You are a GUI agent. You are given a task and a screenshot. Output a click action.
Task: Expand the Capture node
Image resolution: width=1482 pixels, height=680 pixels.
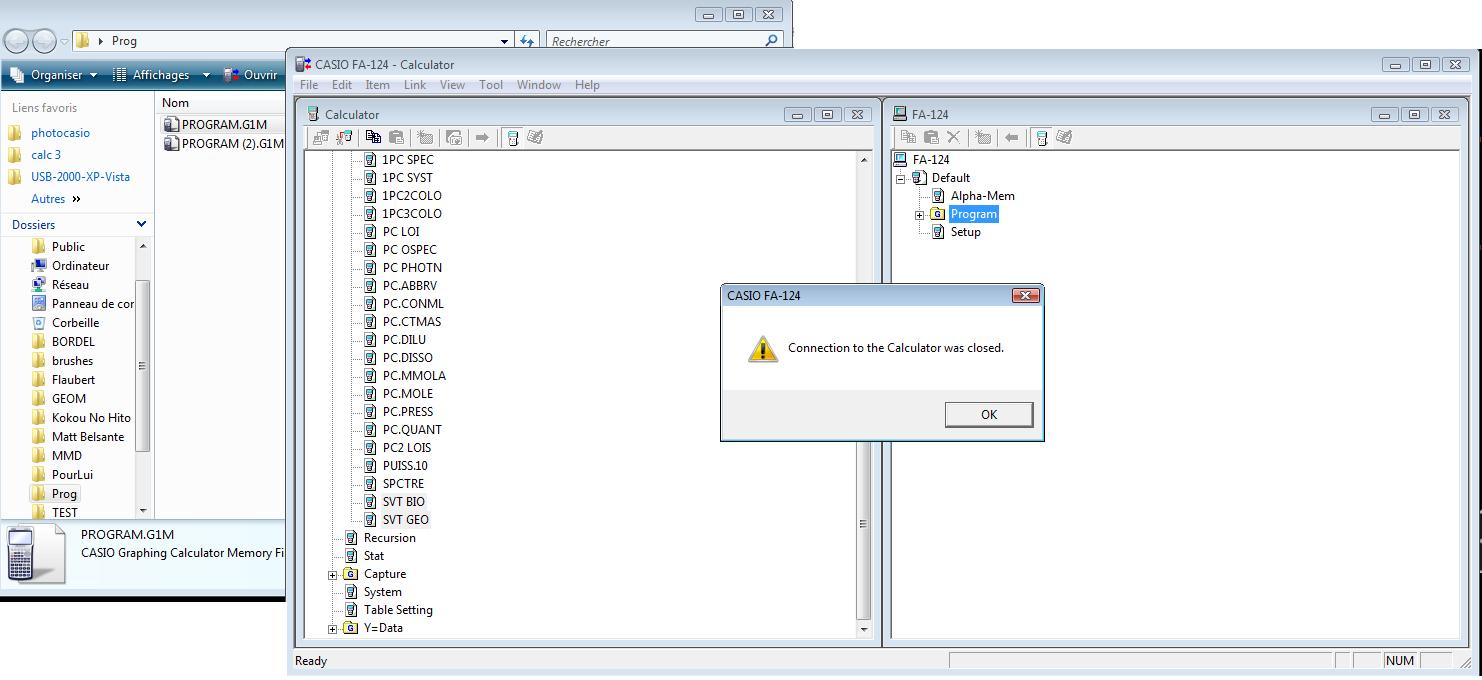[x=333, y=574]
